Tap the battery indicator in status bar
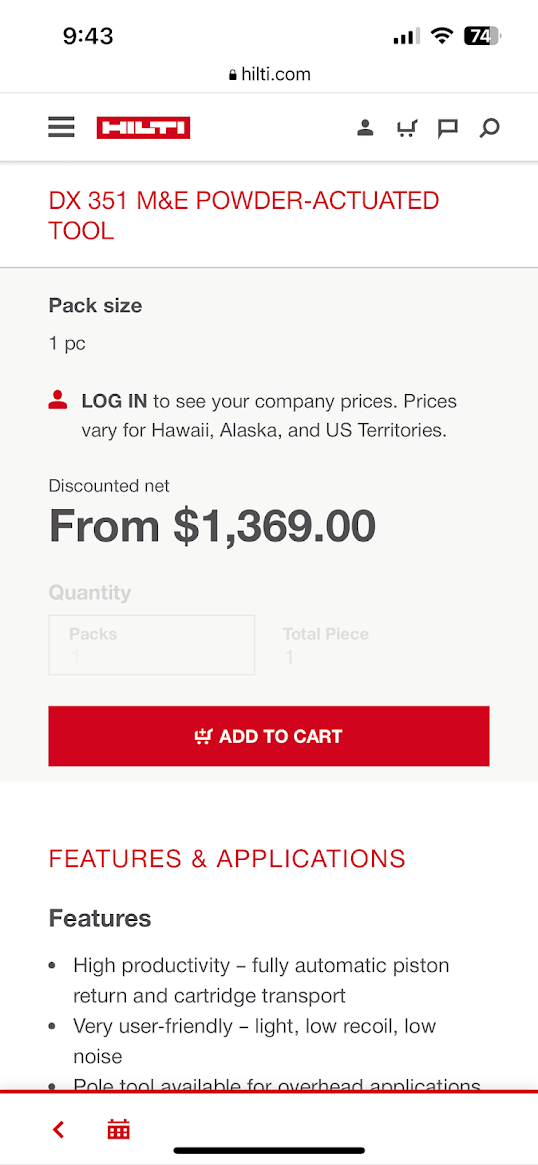Screen dimensions: 538x1165 pos(483,36)
